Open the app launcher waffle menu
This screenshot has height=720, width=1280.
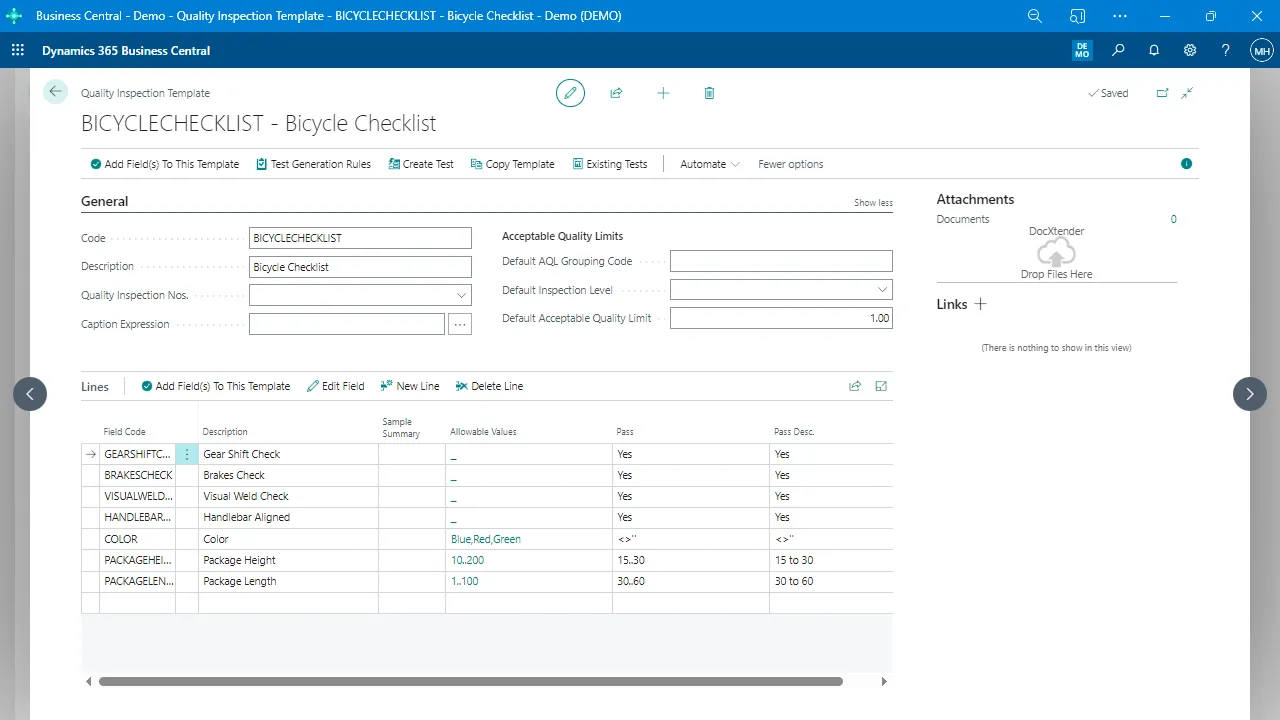(x=17, y=50)
